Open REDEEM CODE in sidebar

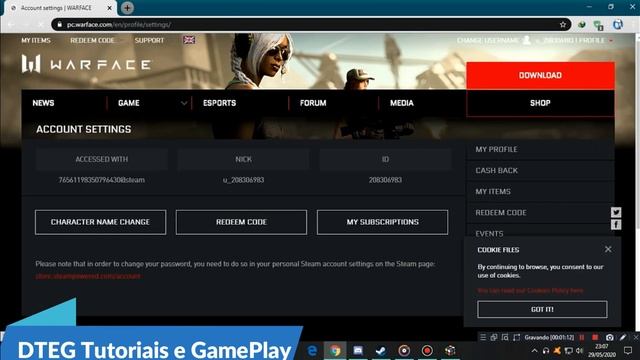(x=501, y=213)
